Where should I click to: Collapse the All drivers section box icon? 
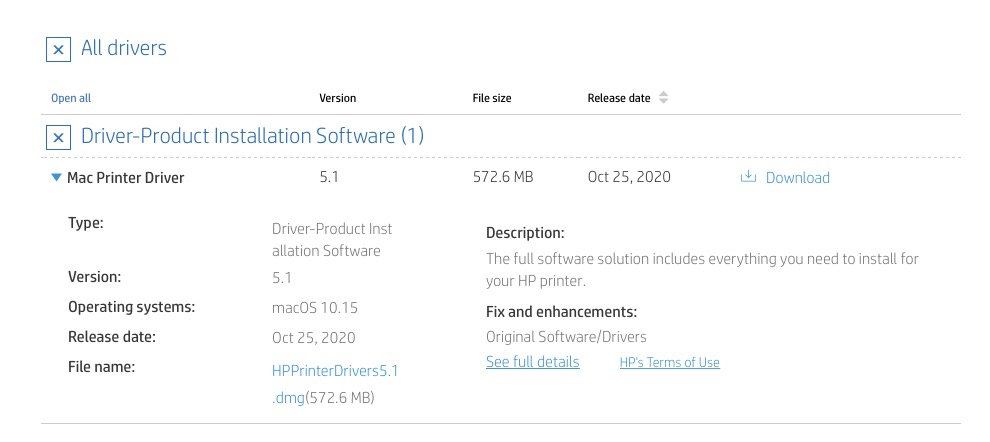(x=59, y=49)
